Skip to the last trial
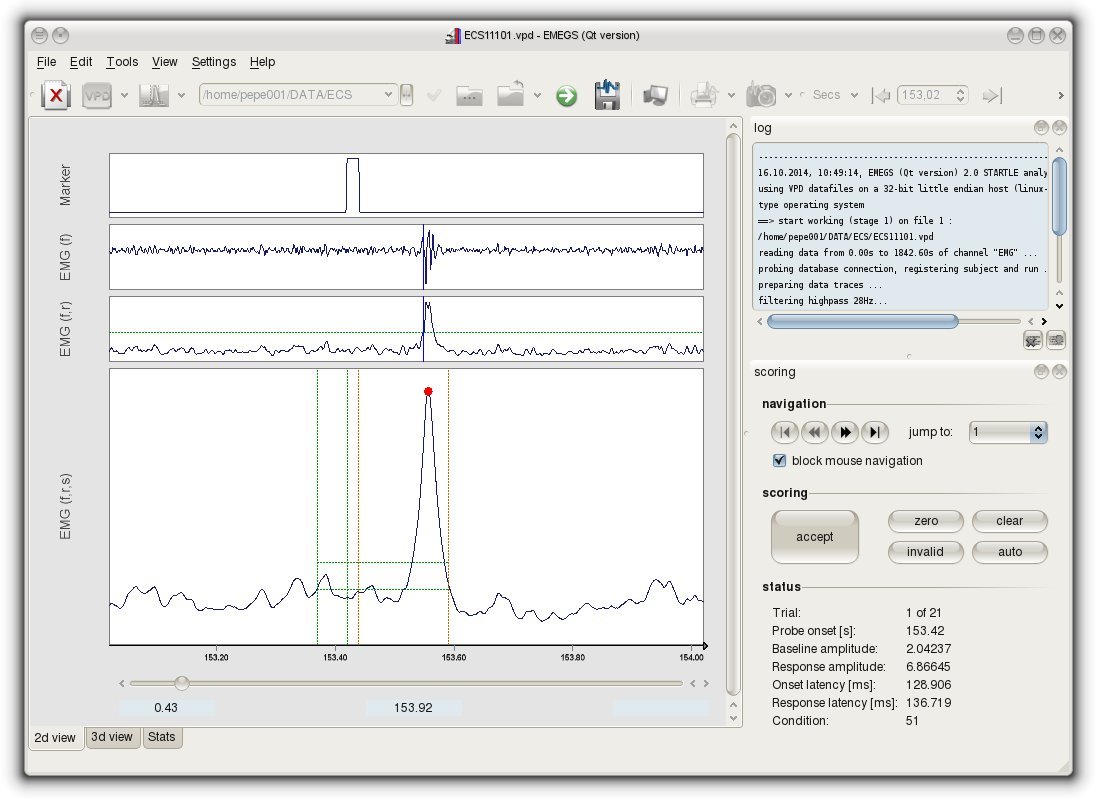Screen dimensions: 1098x799 coord(875,432)
